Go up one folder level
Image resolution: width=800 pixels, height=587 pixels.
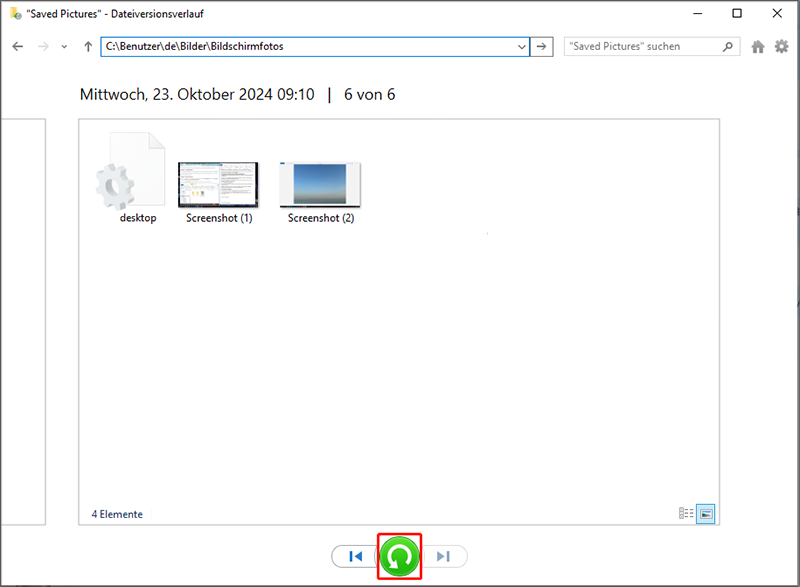(x=88, y=46)
